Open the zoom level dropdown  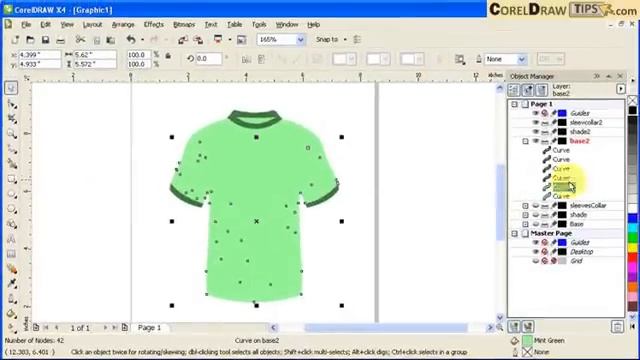coord(300,40)
